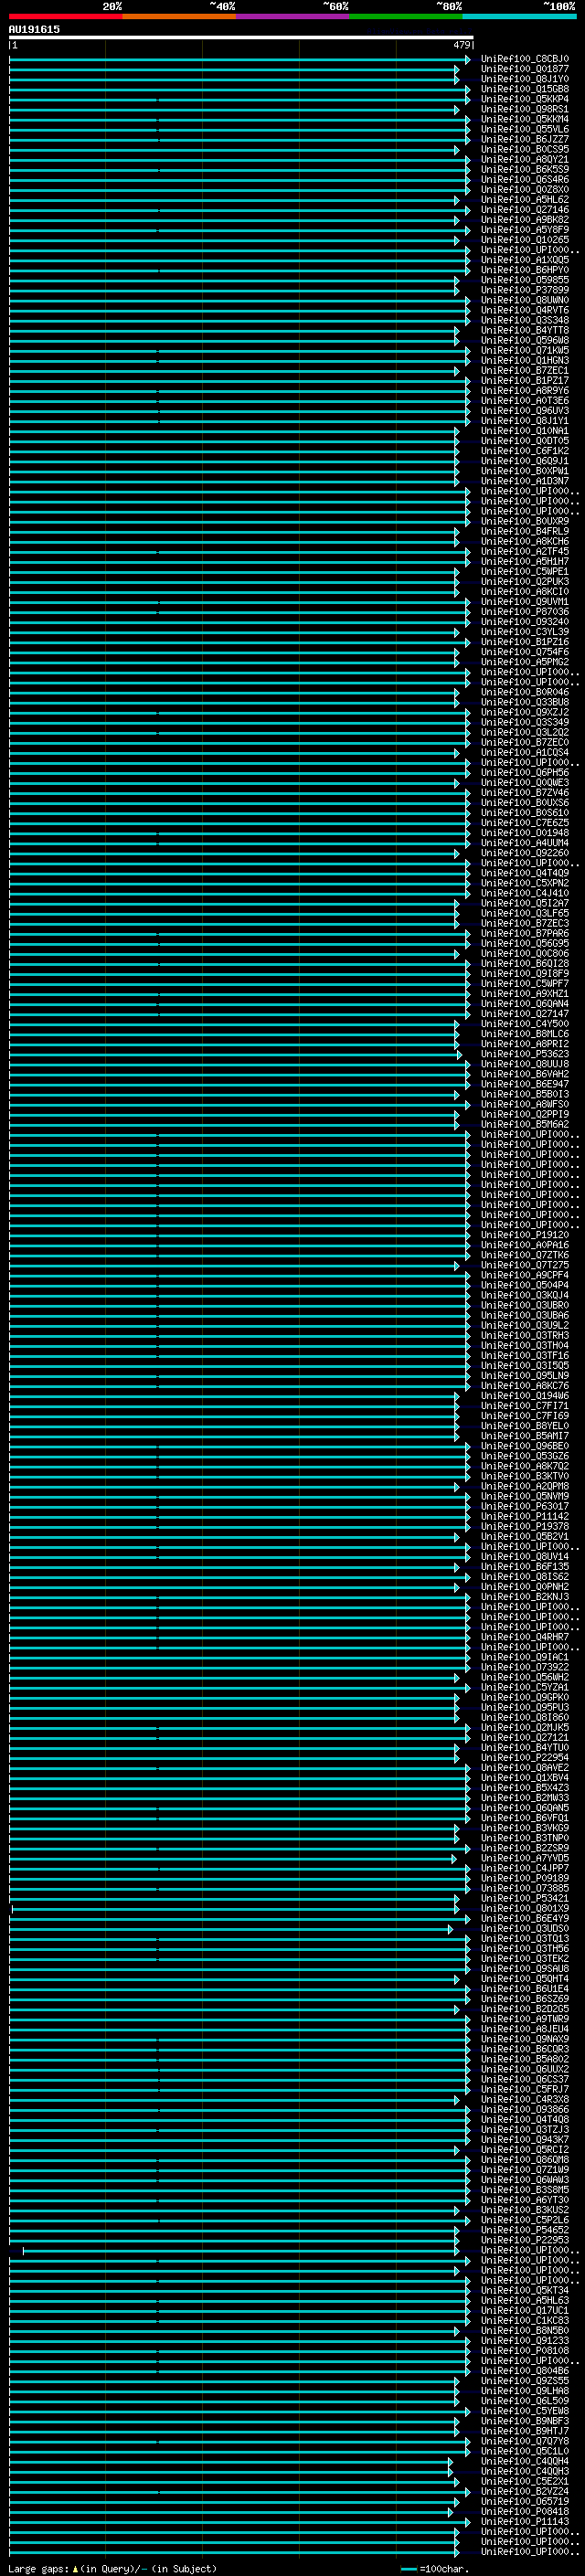Open hit UniRef100_Q5KKP4
The height and width of the screenshot is (2576, 585).
coord(525,99)
